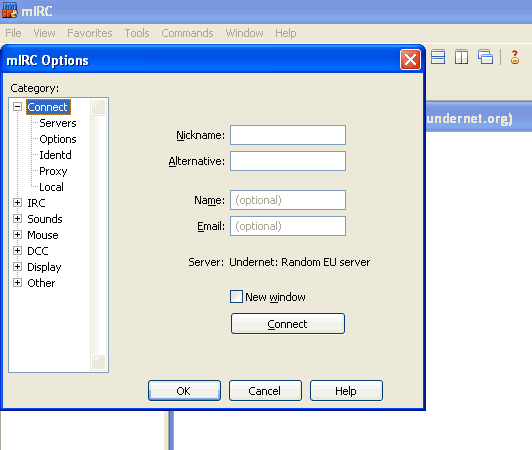Click the 'Undernet: Random EU server' text
Image resolution: width=532 pixels, height=450 pixels.
pyautogui.click(x=300, y=262)
